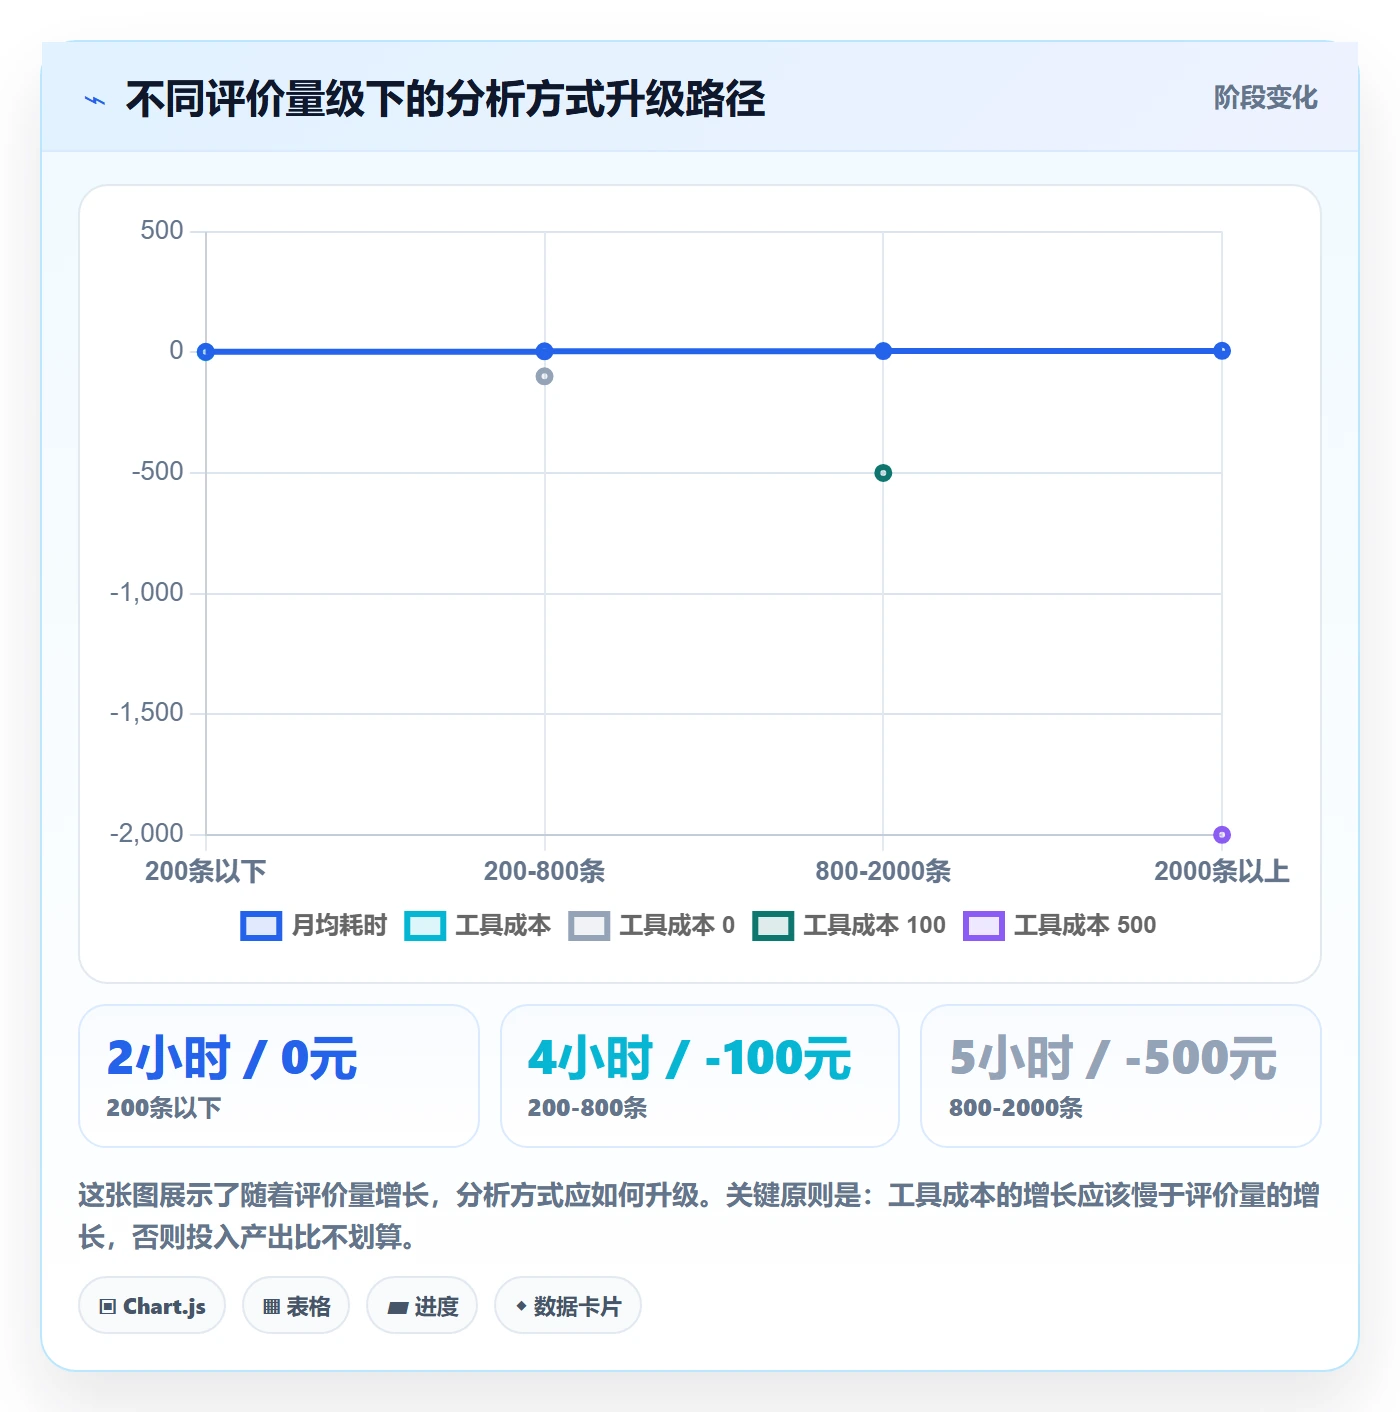Click the 200-800条 x-axis label
The width and height of the screenshot is (1400, 1412).
(544, 871)
